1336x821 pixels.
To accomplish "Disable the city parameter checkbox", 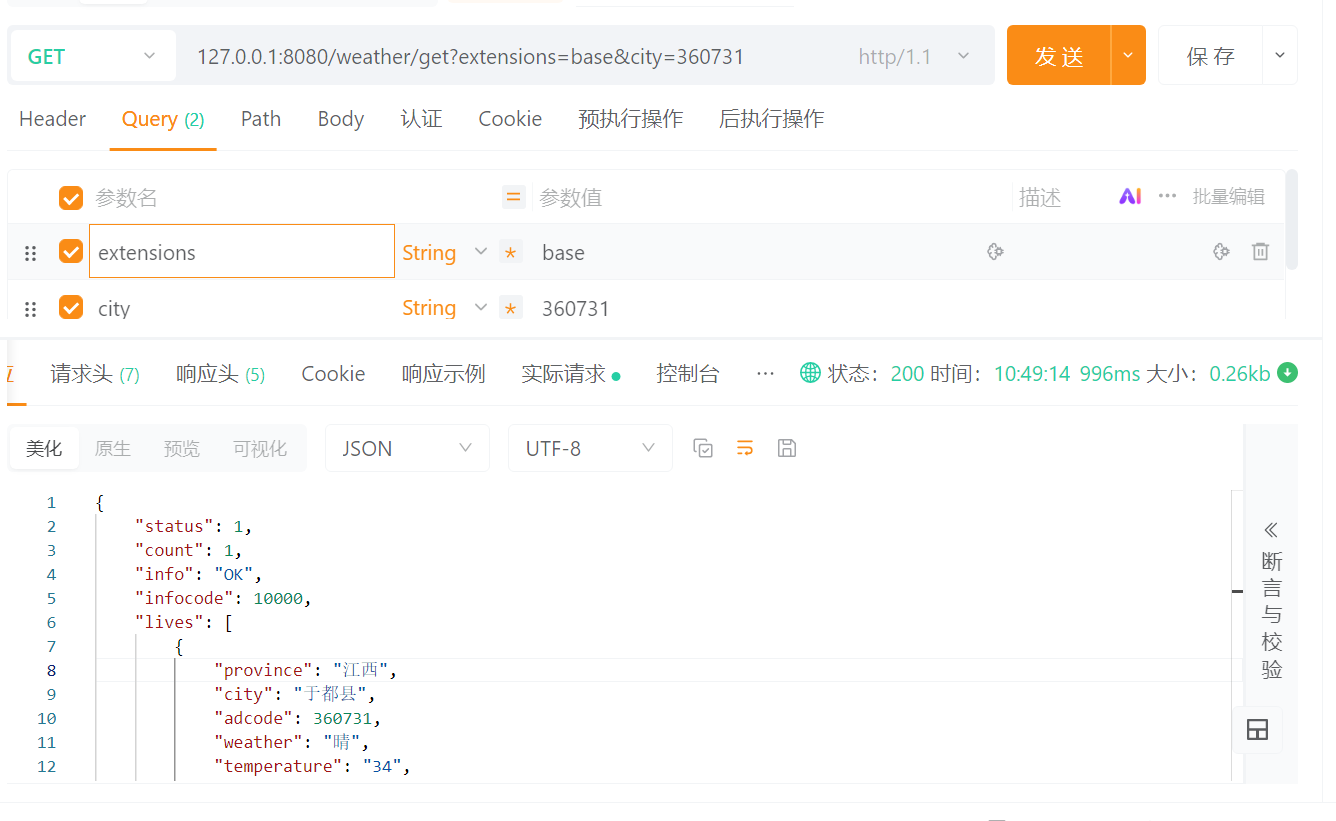I will [x=70, y=307].
